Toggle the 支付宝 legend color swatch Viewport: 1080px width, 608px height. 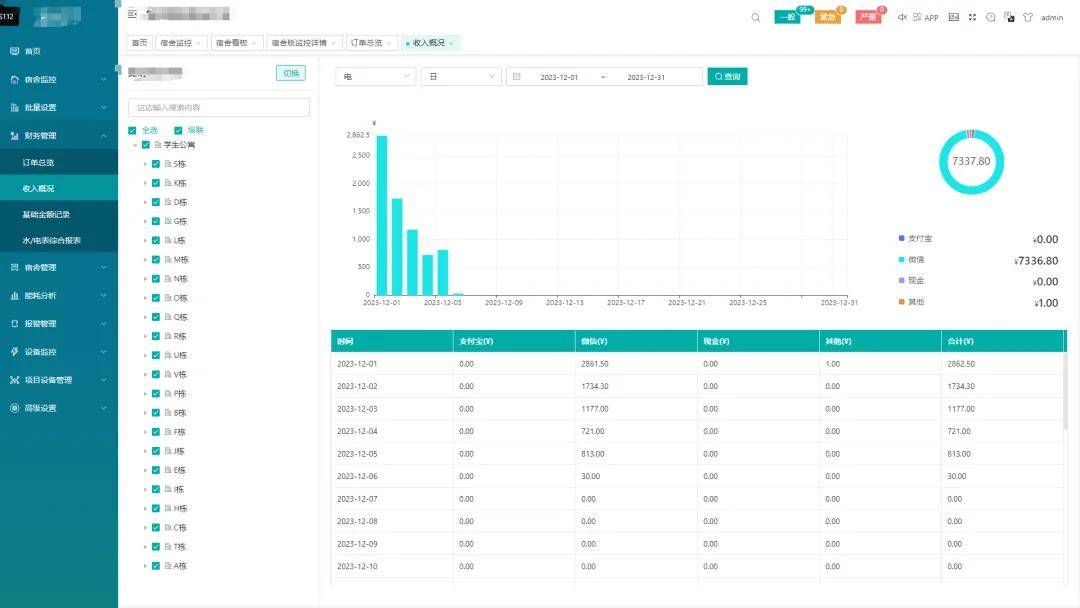[x=902, y=238]
